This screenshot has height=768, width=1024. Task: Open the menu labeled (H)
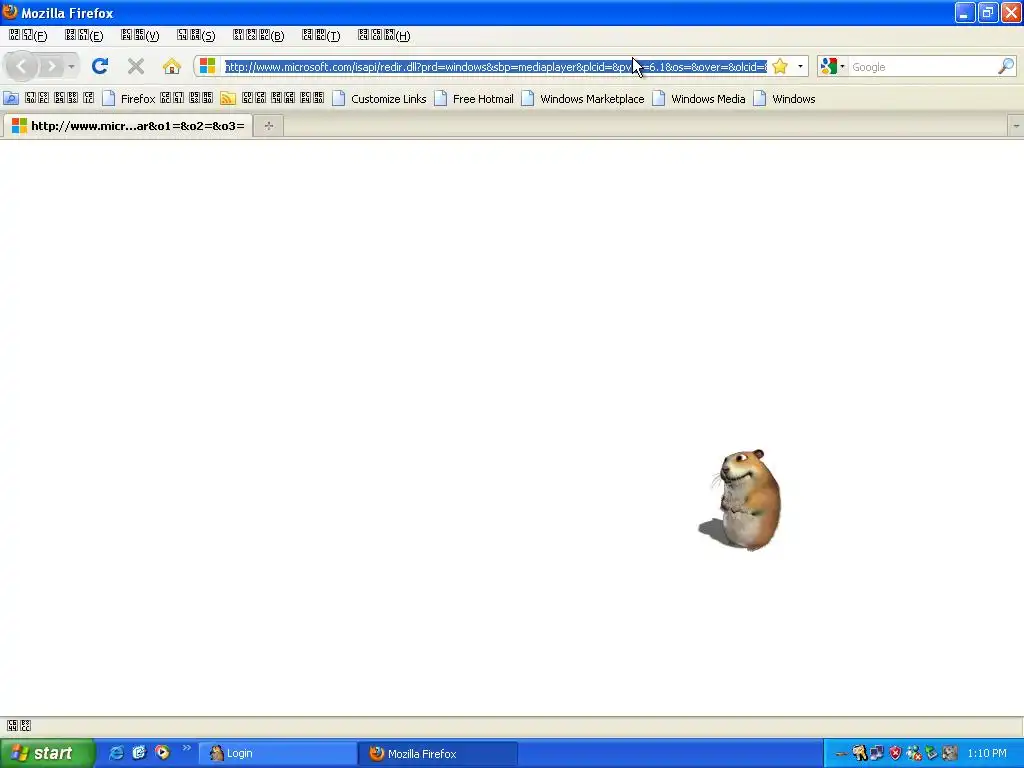(x=384, y=35)
